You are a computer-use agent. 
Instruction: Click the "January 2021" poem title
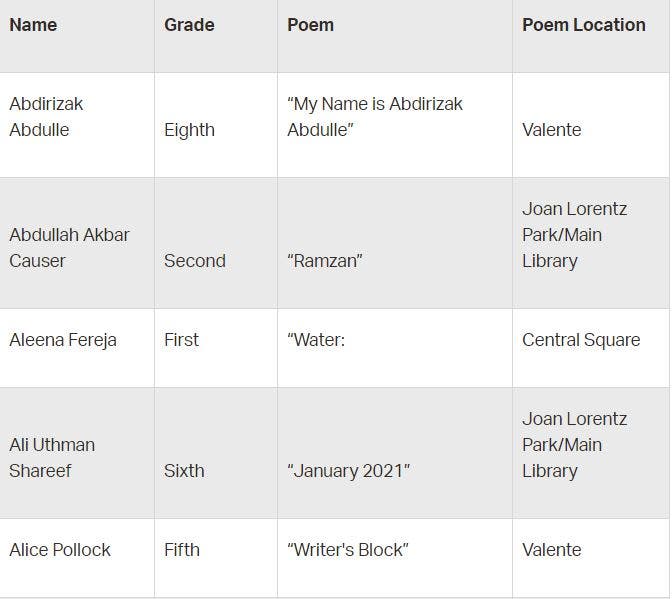pos(349,471)
